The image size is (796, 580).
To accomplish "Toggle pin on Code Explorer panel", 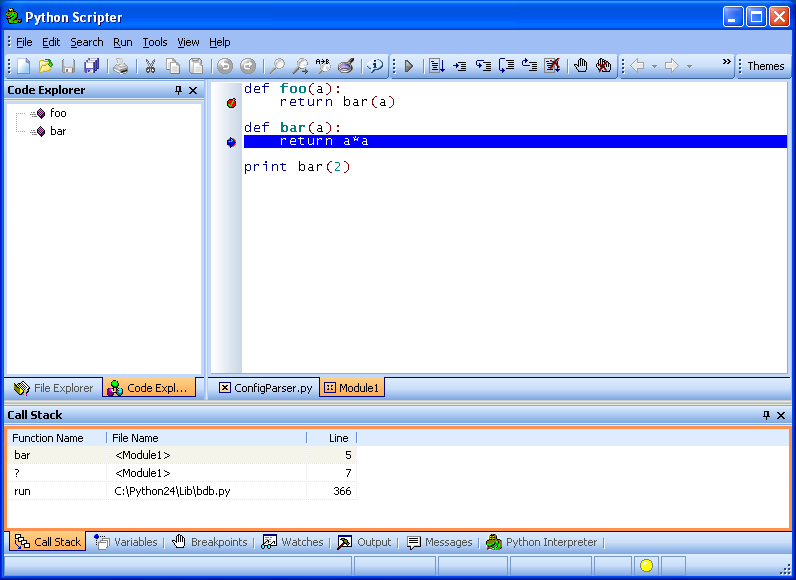I will tap(178, 90).
